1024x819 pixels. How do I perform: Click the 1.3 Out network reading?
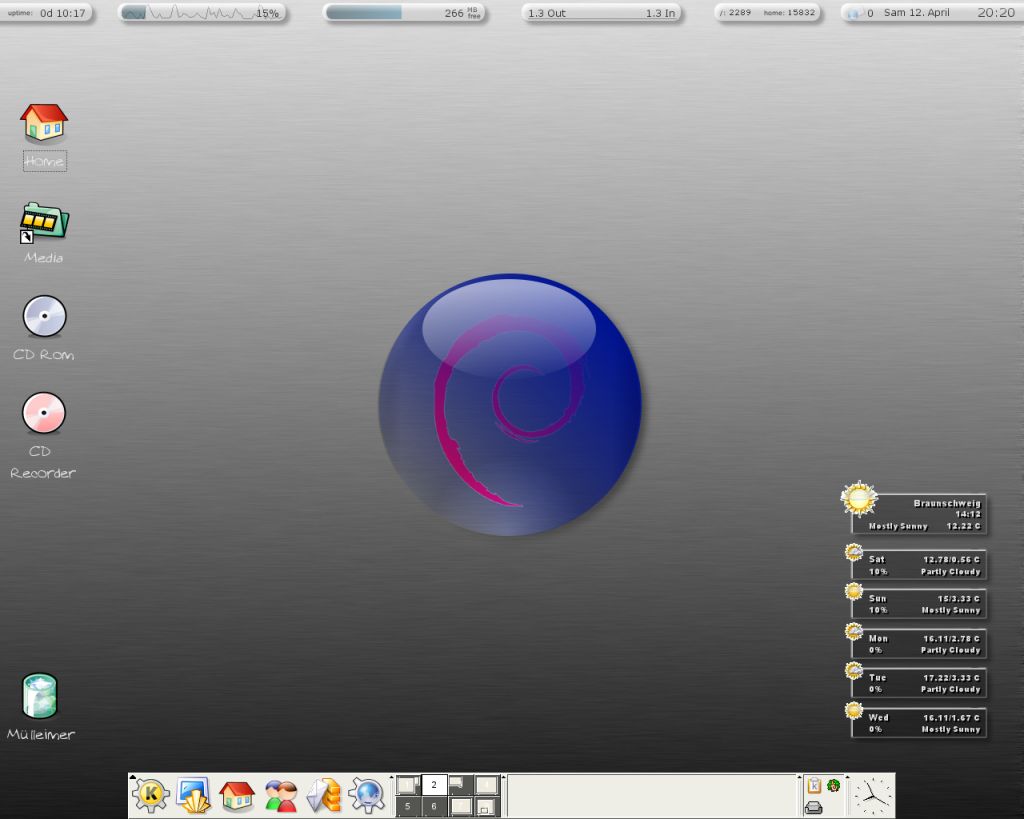[547, 13]
